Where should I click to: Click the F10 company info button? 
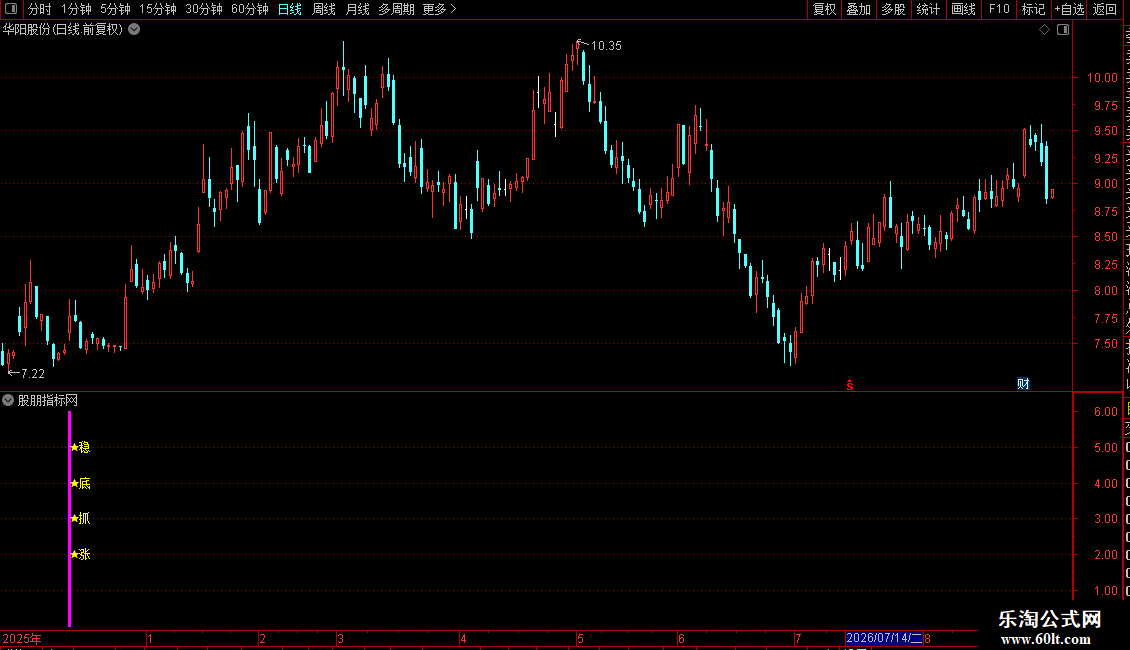[999, 9]
